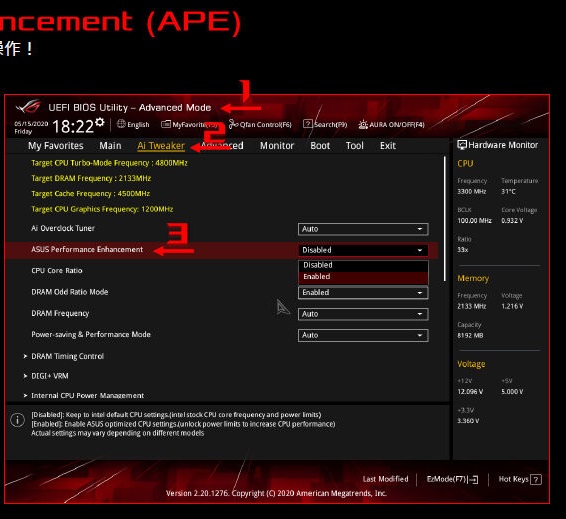The image size is (566, 519).
Task: Click the EzMode exit arrow icon
Action: (x=474, y=480)
